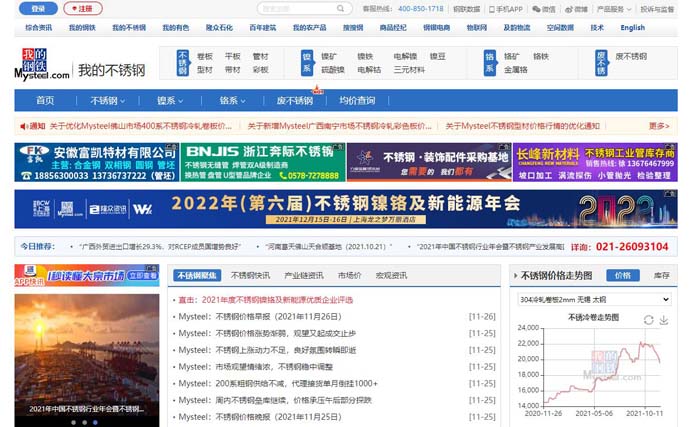Open the 卷板 product link
This screenshot has width=690, height=427.
[205, 56]
